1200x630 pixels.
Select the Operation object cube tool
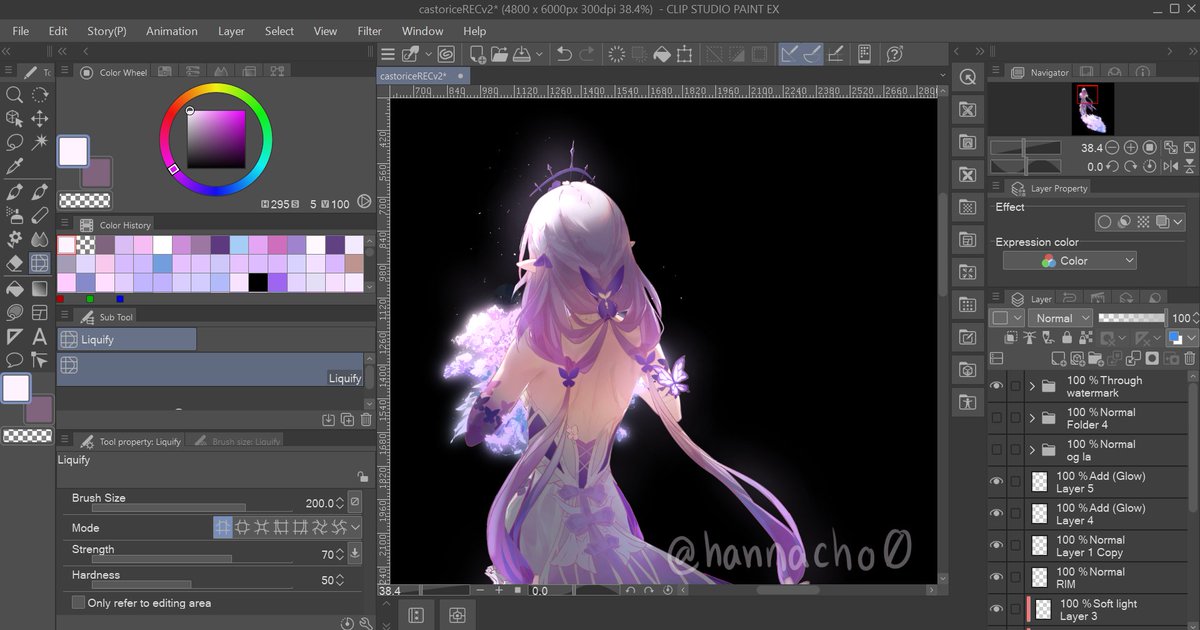point(15,119)
